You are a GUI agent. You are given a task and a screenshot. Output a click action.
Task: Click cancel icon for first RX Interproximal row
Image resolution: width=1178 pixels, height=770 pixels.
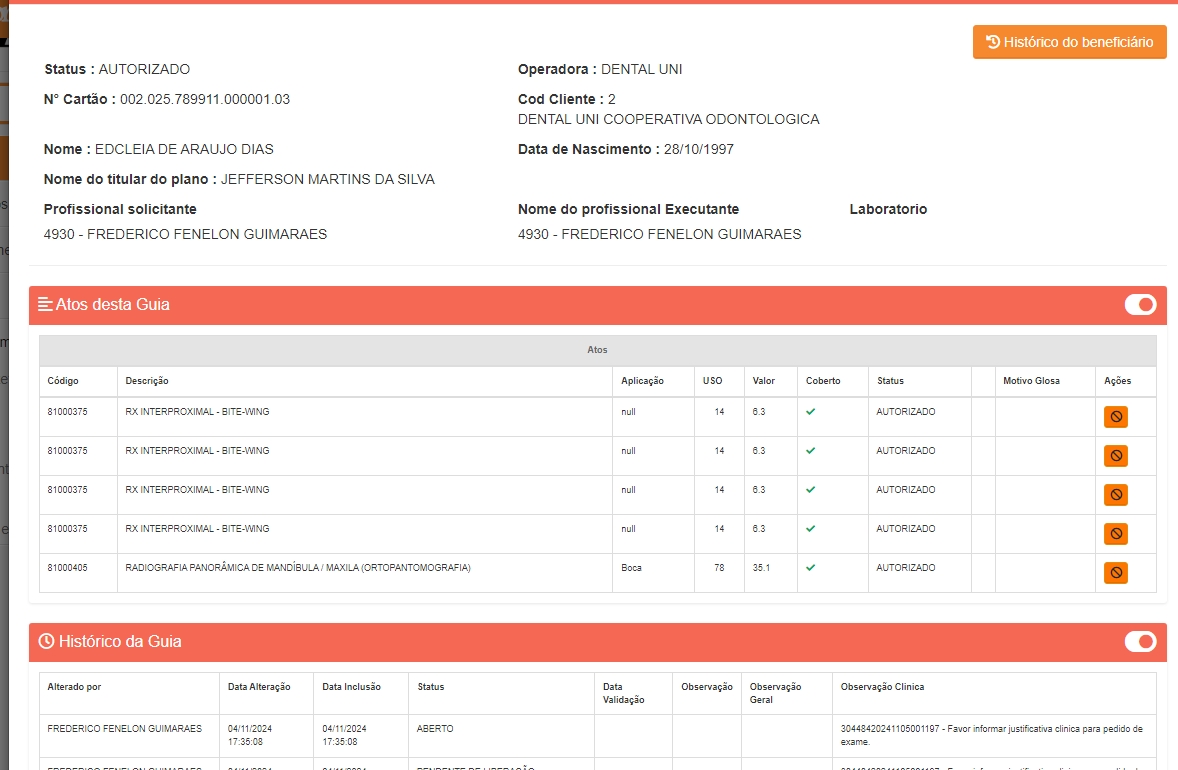1116,417
